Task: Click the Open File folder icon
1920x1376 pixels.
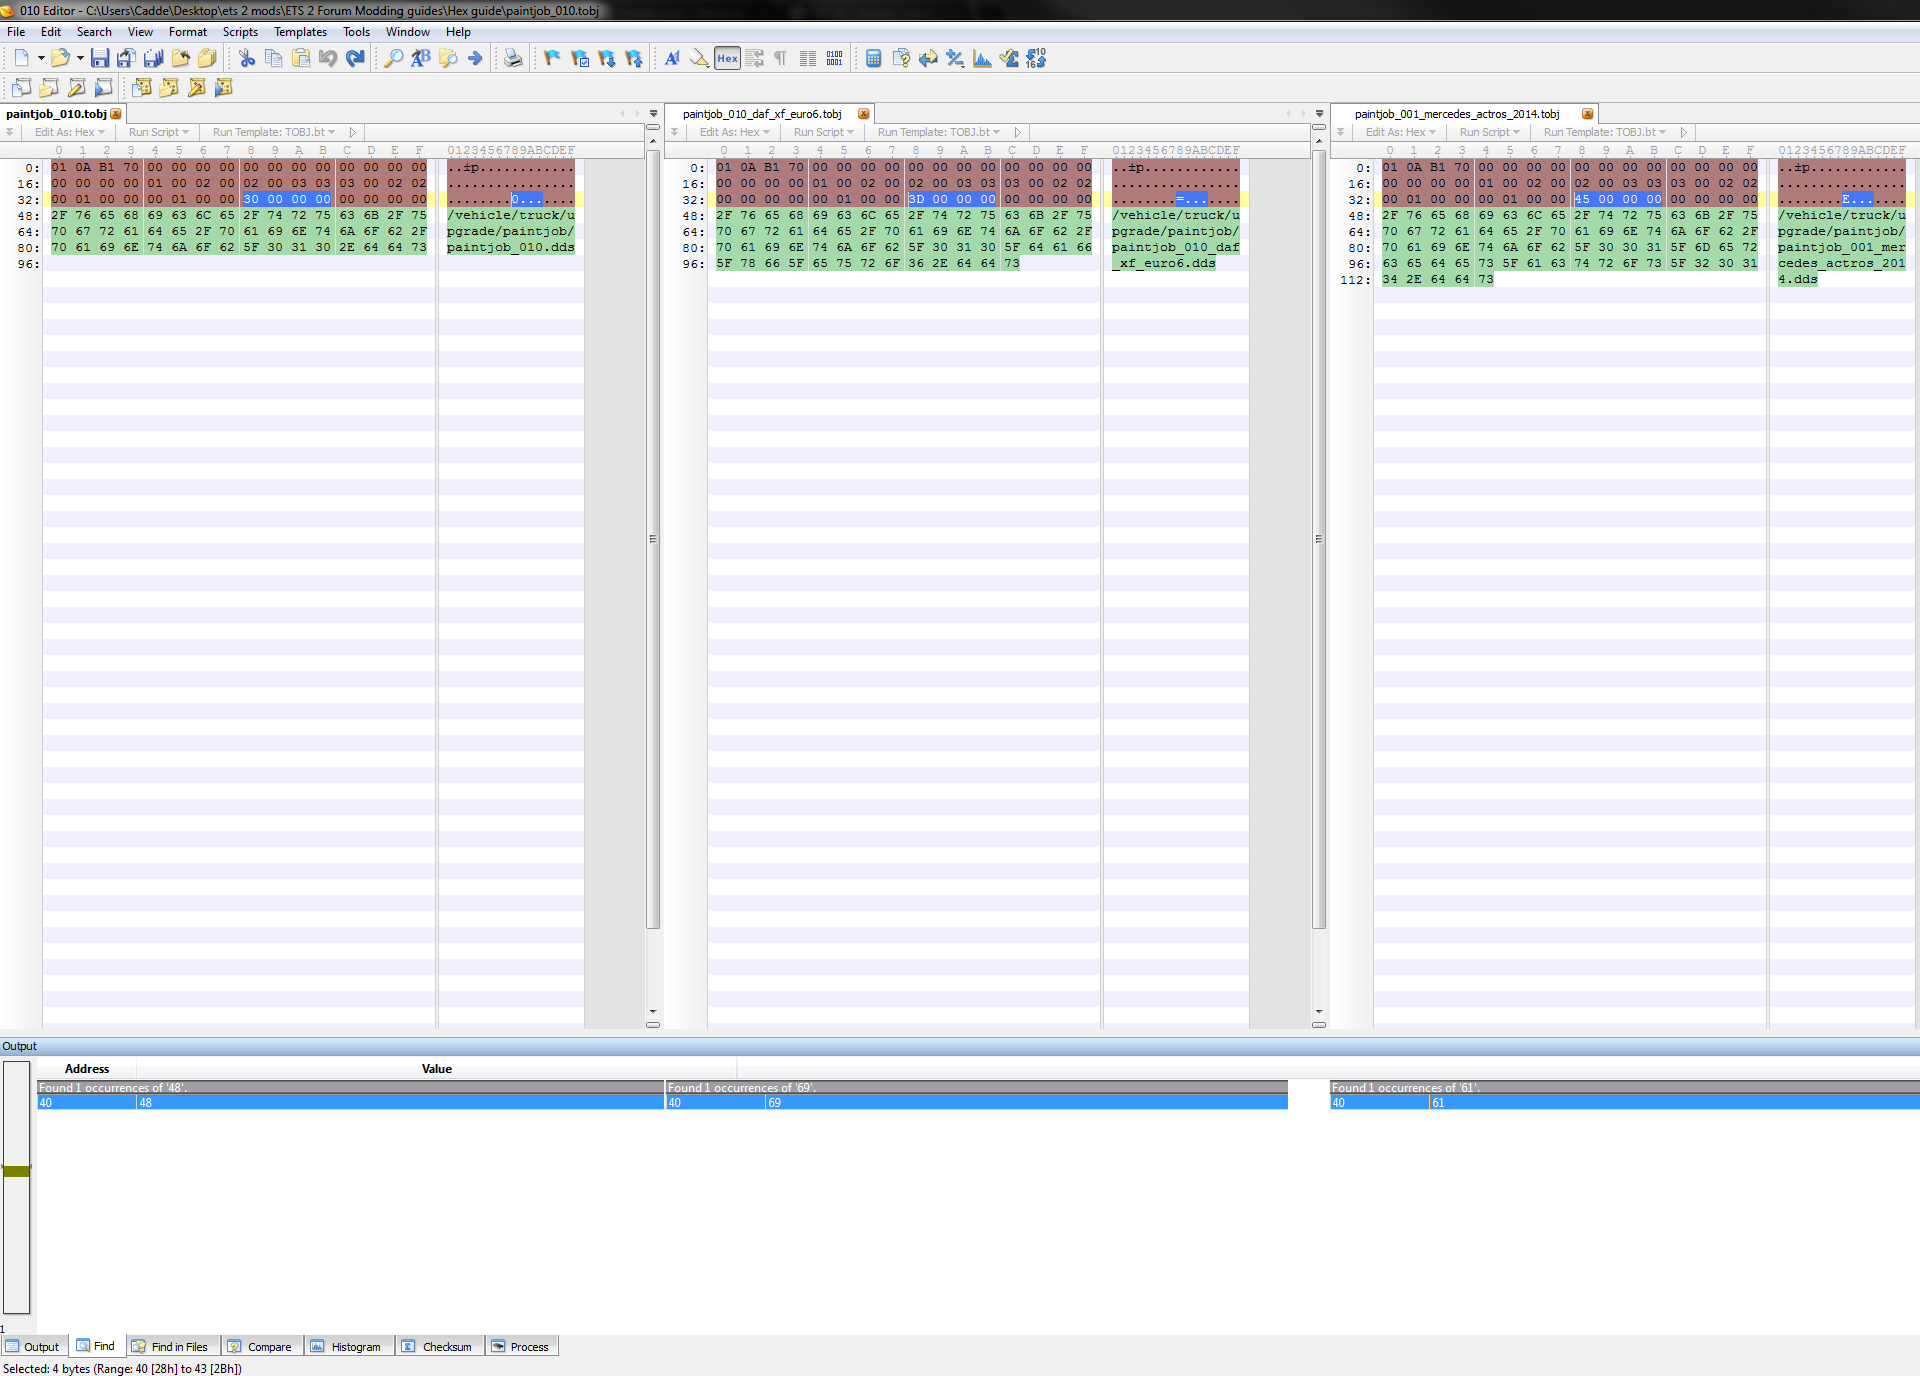Action: 60,58
